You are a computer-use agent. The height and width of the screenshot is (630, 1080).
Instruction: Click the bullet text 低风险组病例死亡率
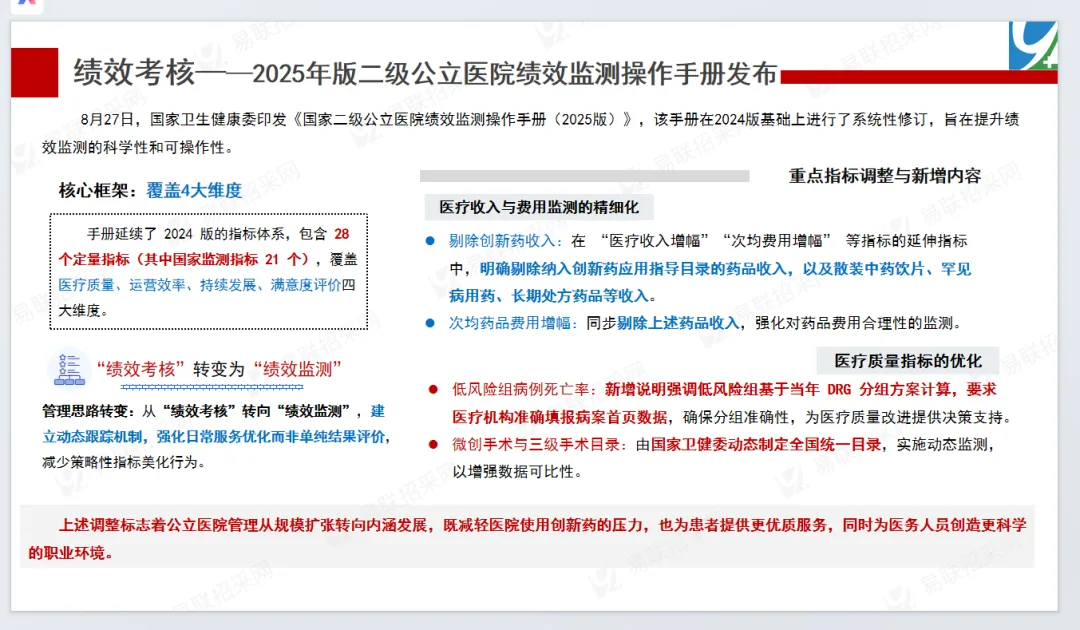coord(520,390)
